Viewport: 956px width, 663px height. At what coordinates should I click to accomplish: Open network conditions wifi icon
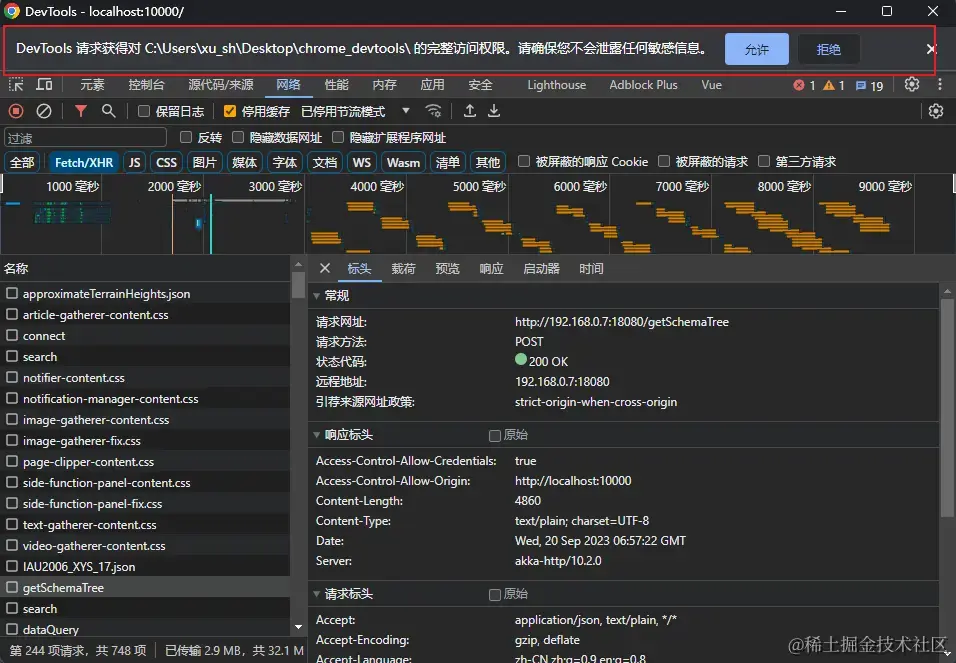click(x=433, y=111)
